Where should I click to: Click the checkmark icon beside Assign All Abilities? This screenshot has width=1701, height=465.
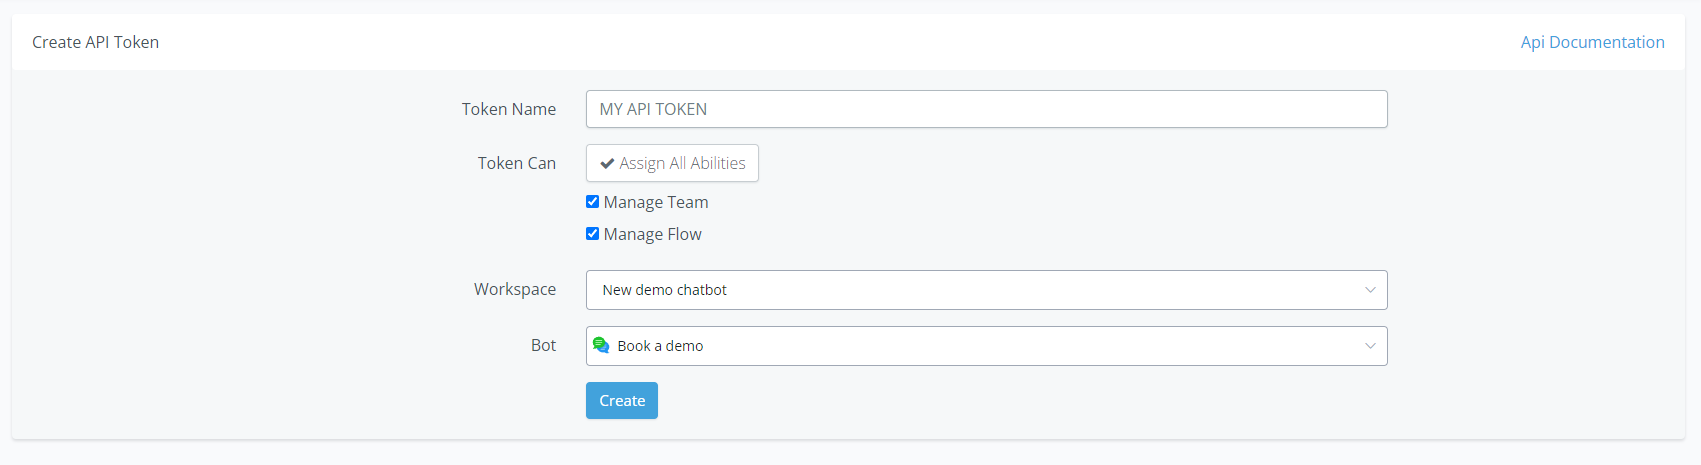[607, 164]
